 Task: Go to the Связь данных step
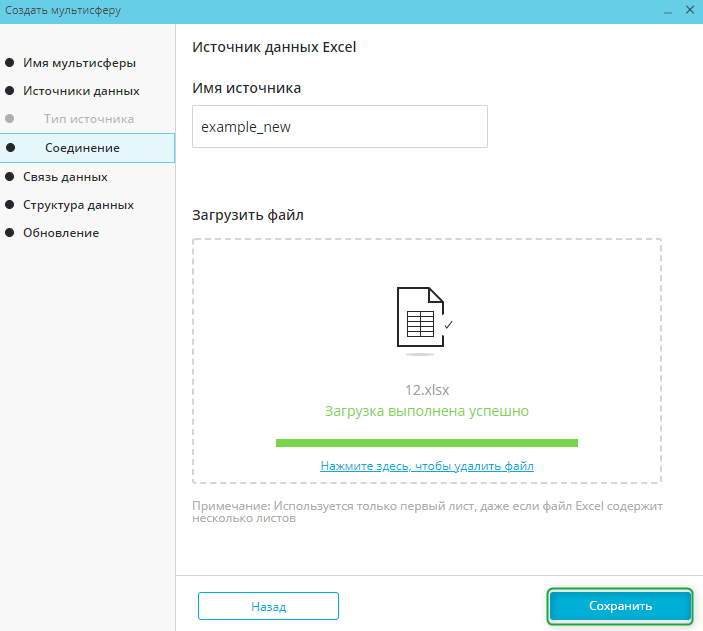[x=65, y=177]
